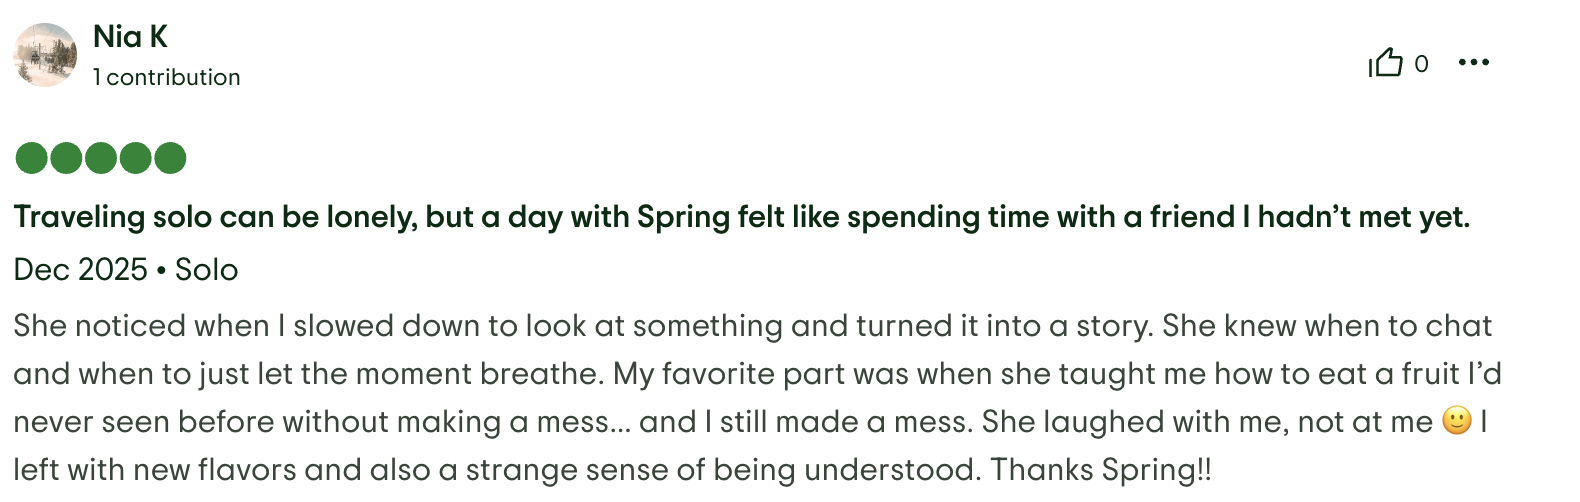Click the thumbs-up helpful icon
This screenshot has height=502, width=1580.
pos(1386,63)
